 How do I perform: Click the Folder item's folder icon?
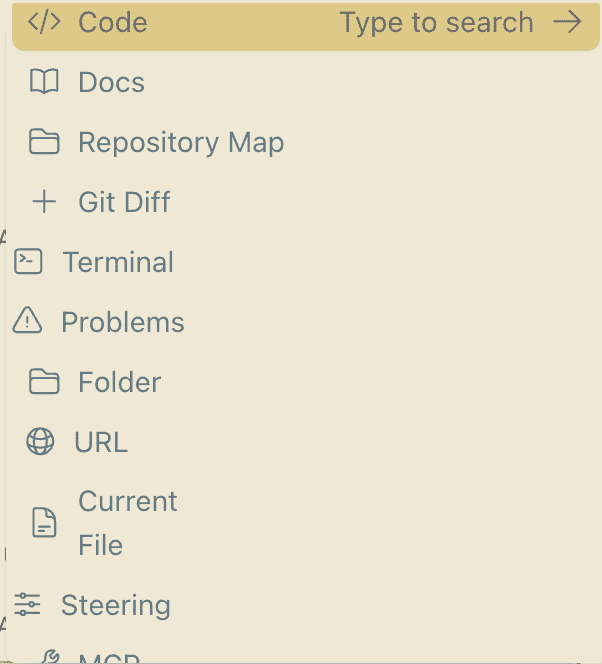[x=44, y=382]
